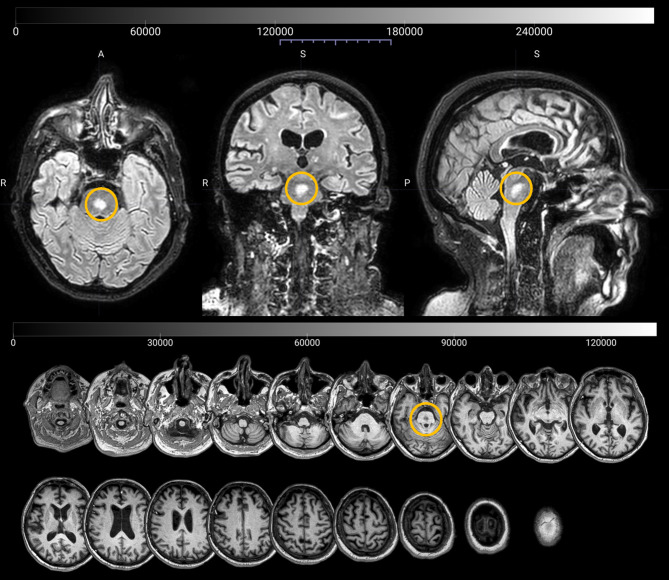The width and height of the screenshot is (669, 580).
Task: Click the lower grayscale intensity colorbar
Action: pos(335,329)
